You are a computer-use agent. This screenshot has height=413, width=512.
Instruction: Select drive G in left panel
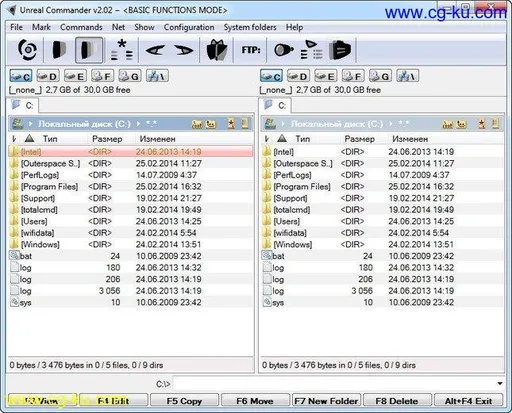click(130, 76)
